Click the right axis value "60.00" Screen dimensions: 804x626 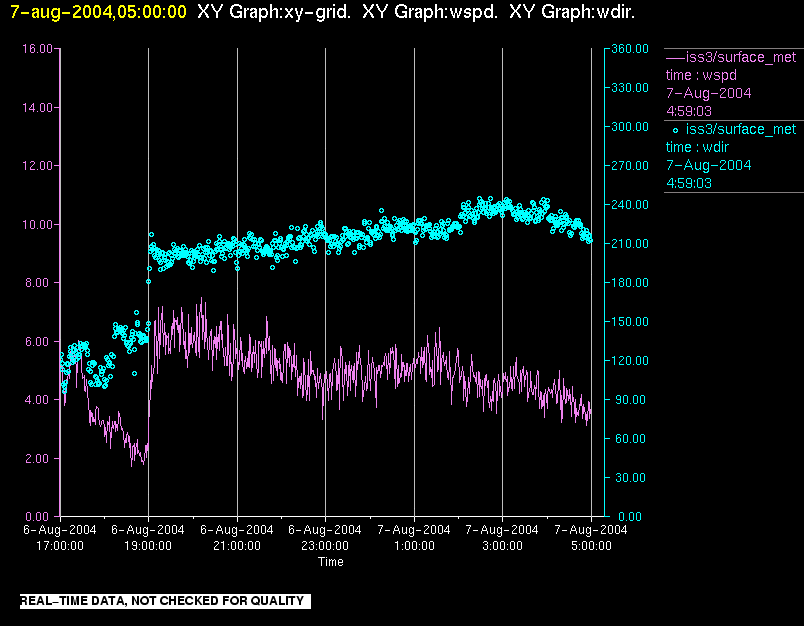point(630,438)
